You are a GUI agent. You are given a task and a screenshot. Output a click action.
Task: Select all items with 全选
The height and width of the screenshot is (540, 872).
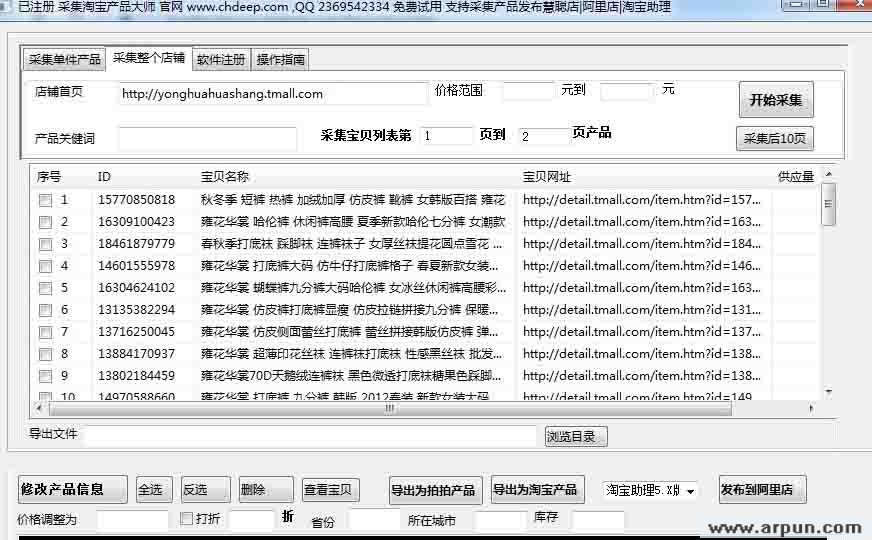pyautogui.click(x=154, y=490)
